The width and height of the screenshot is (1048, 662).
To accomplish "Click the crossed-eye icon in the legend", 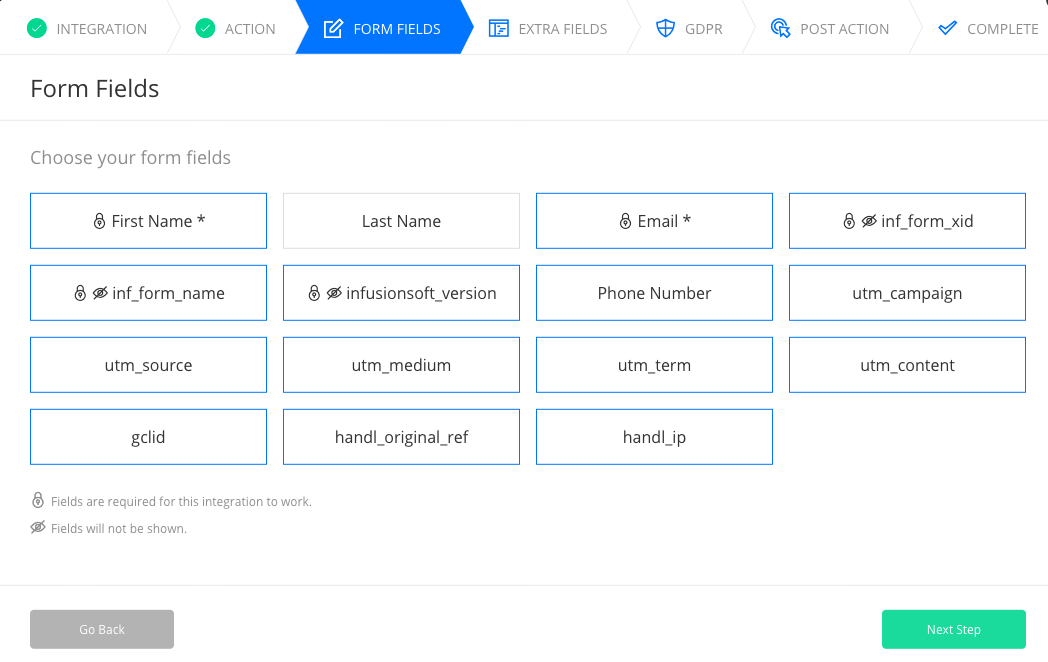I will pyautogui.click(x=38, y=528).
